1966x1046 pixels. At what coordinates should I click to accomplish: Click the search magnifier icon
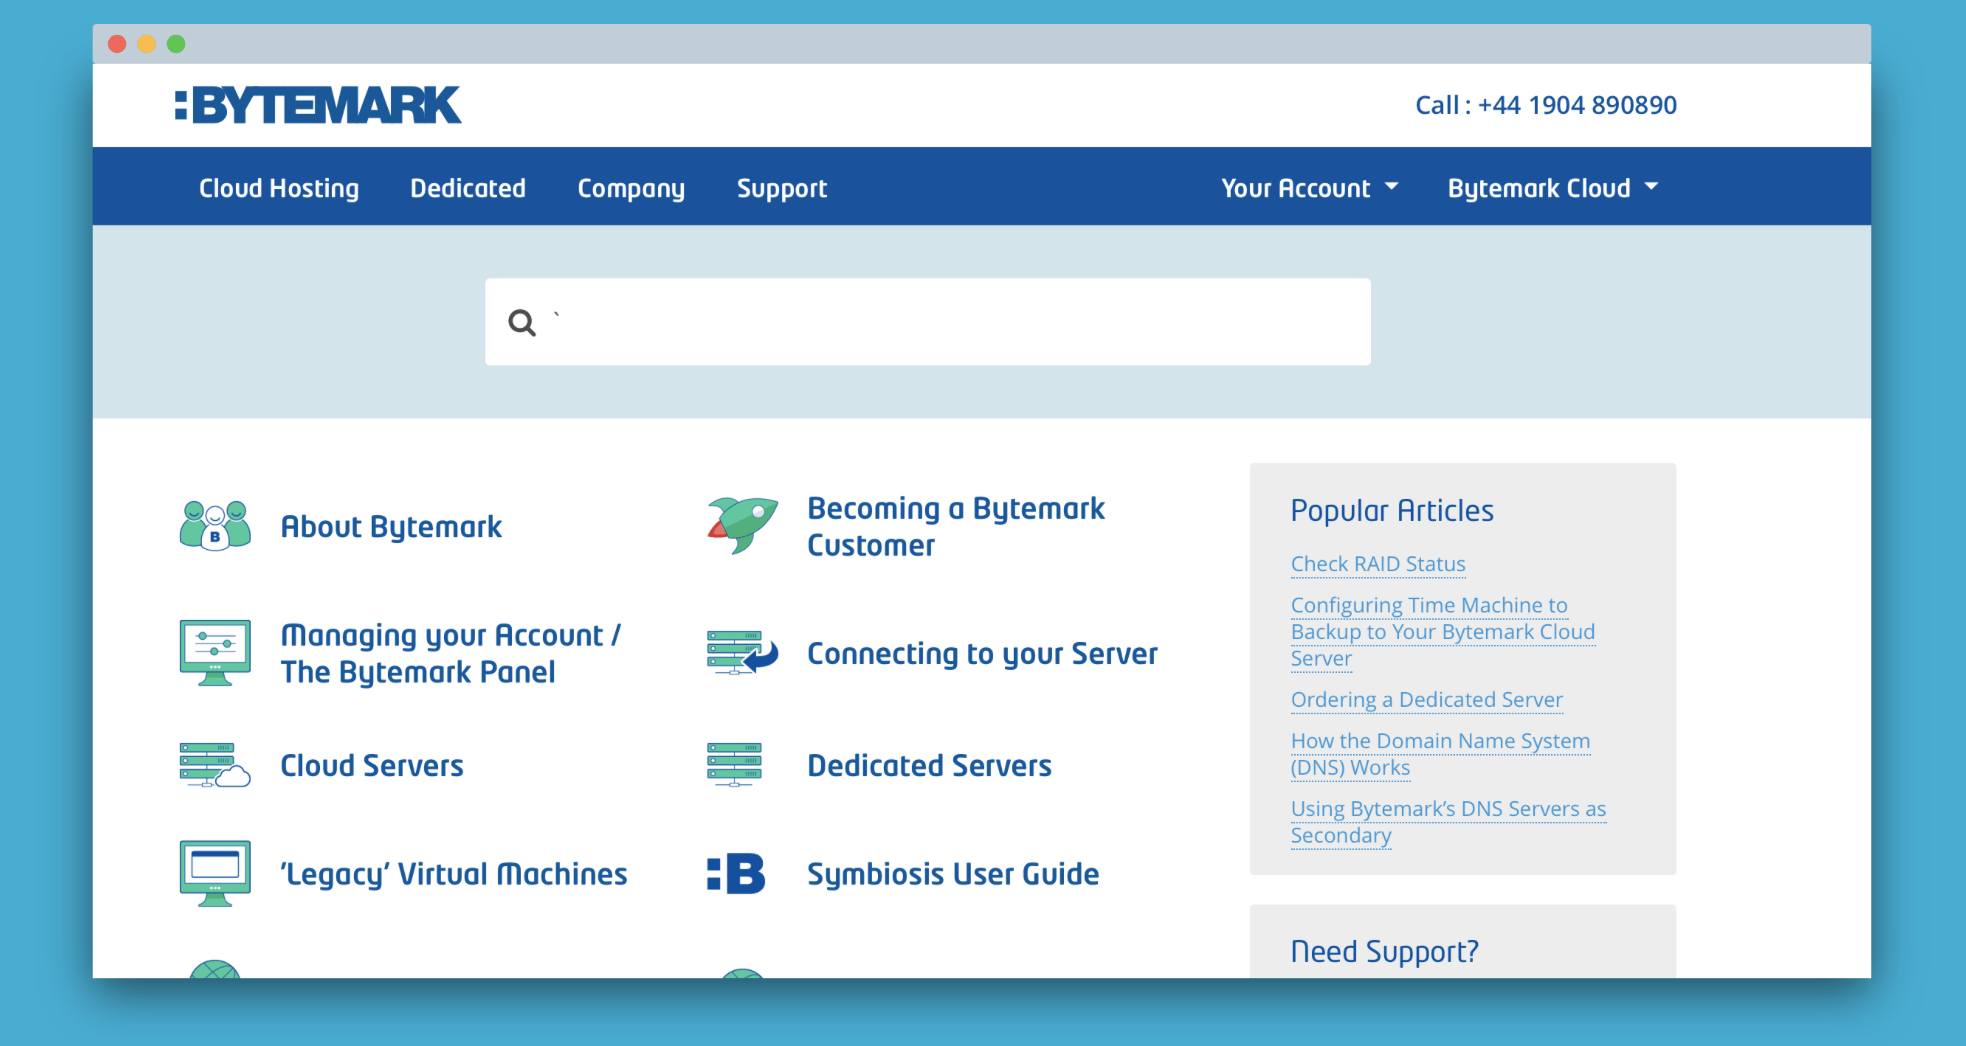tap(522, 322)
